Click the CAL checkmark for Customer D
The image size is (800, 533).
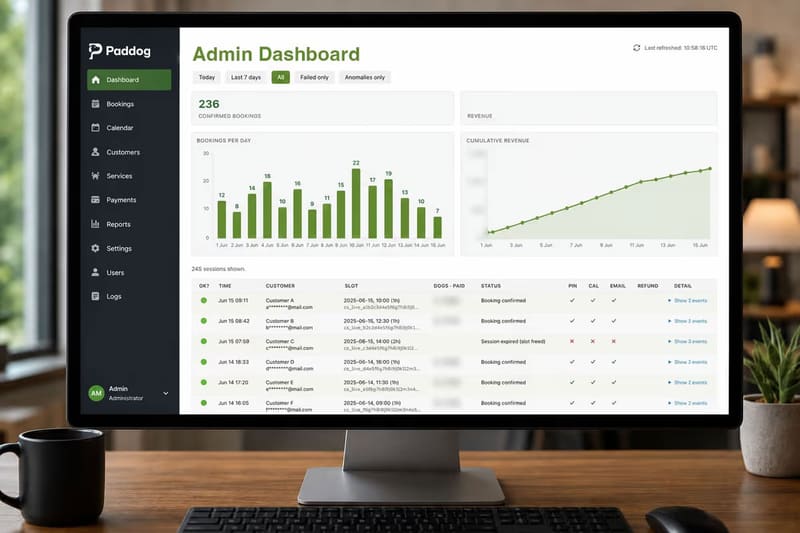tap(593, 362)
